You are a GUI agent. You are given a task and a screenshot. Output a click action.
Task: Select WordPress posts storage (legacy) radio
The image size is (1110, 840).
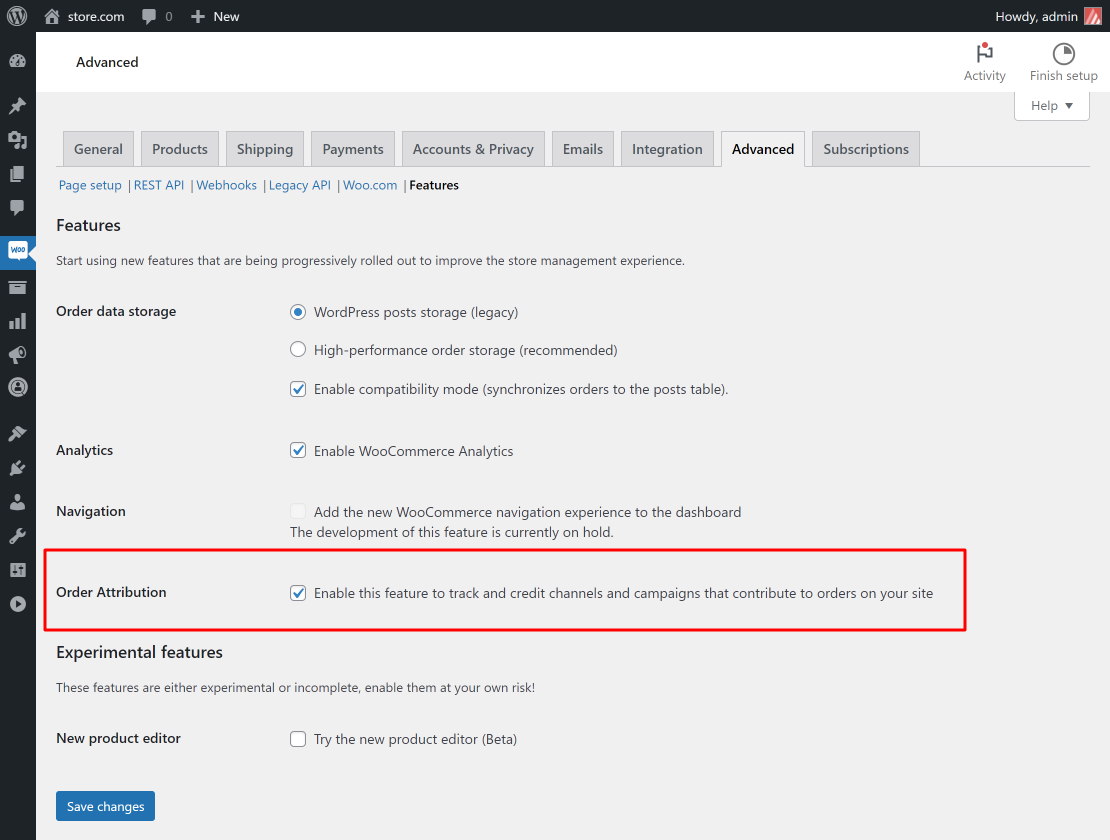298,312
